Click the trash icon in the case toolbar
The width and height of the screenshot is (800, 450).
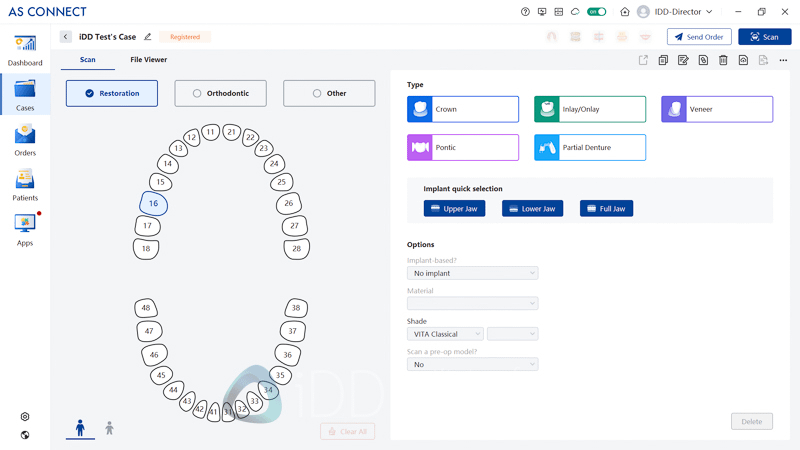tap(723, 61)
